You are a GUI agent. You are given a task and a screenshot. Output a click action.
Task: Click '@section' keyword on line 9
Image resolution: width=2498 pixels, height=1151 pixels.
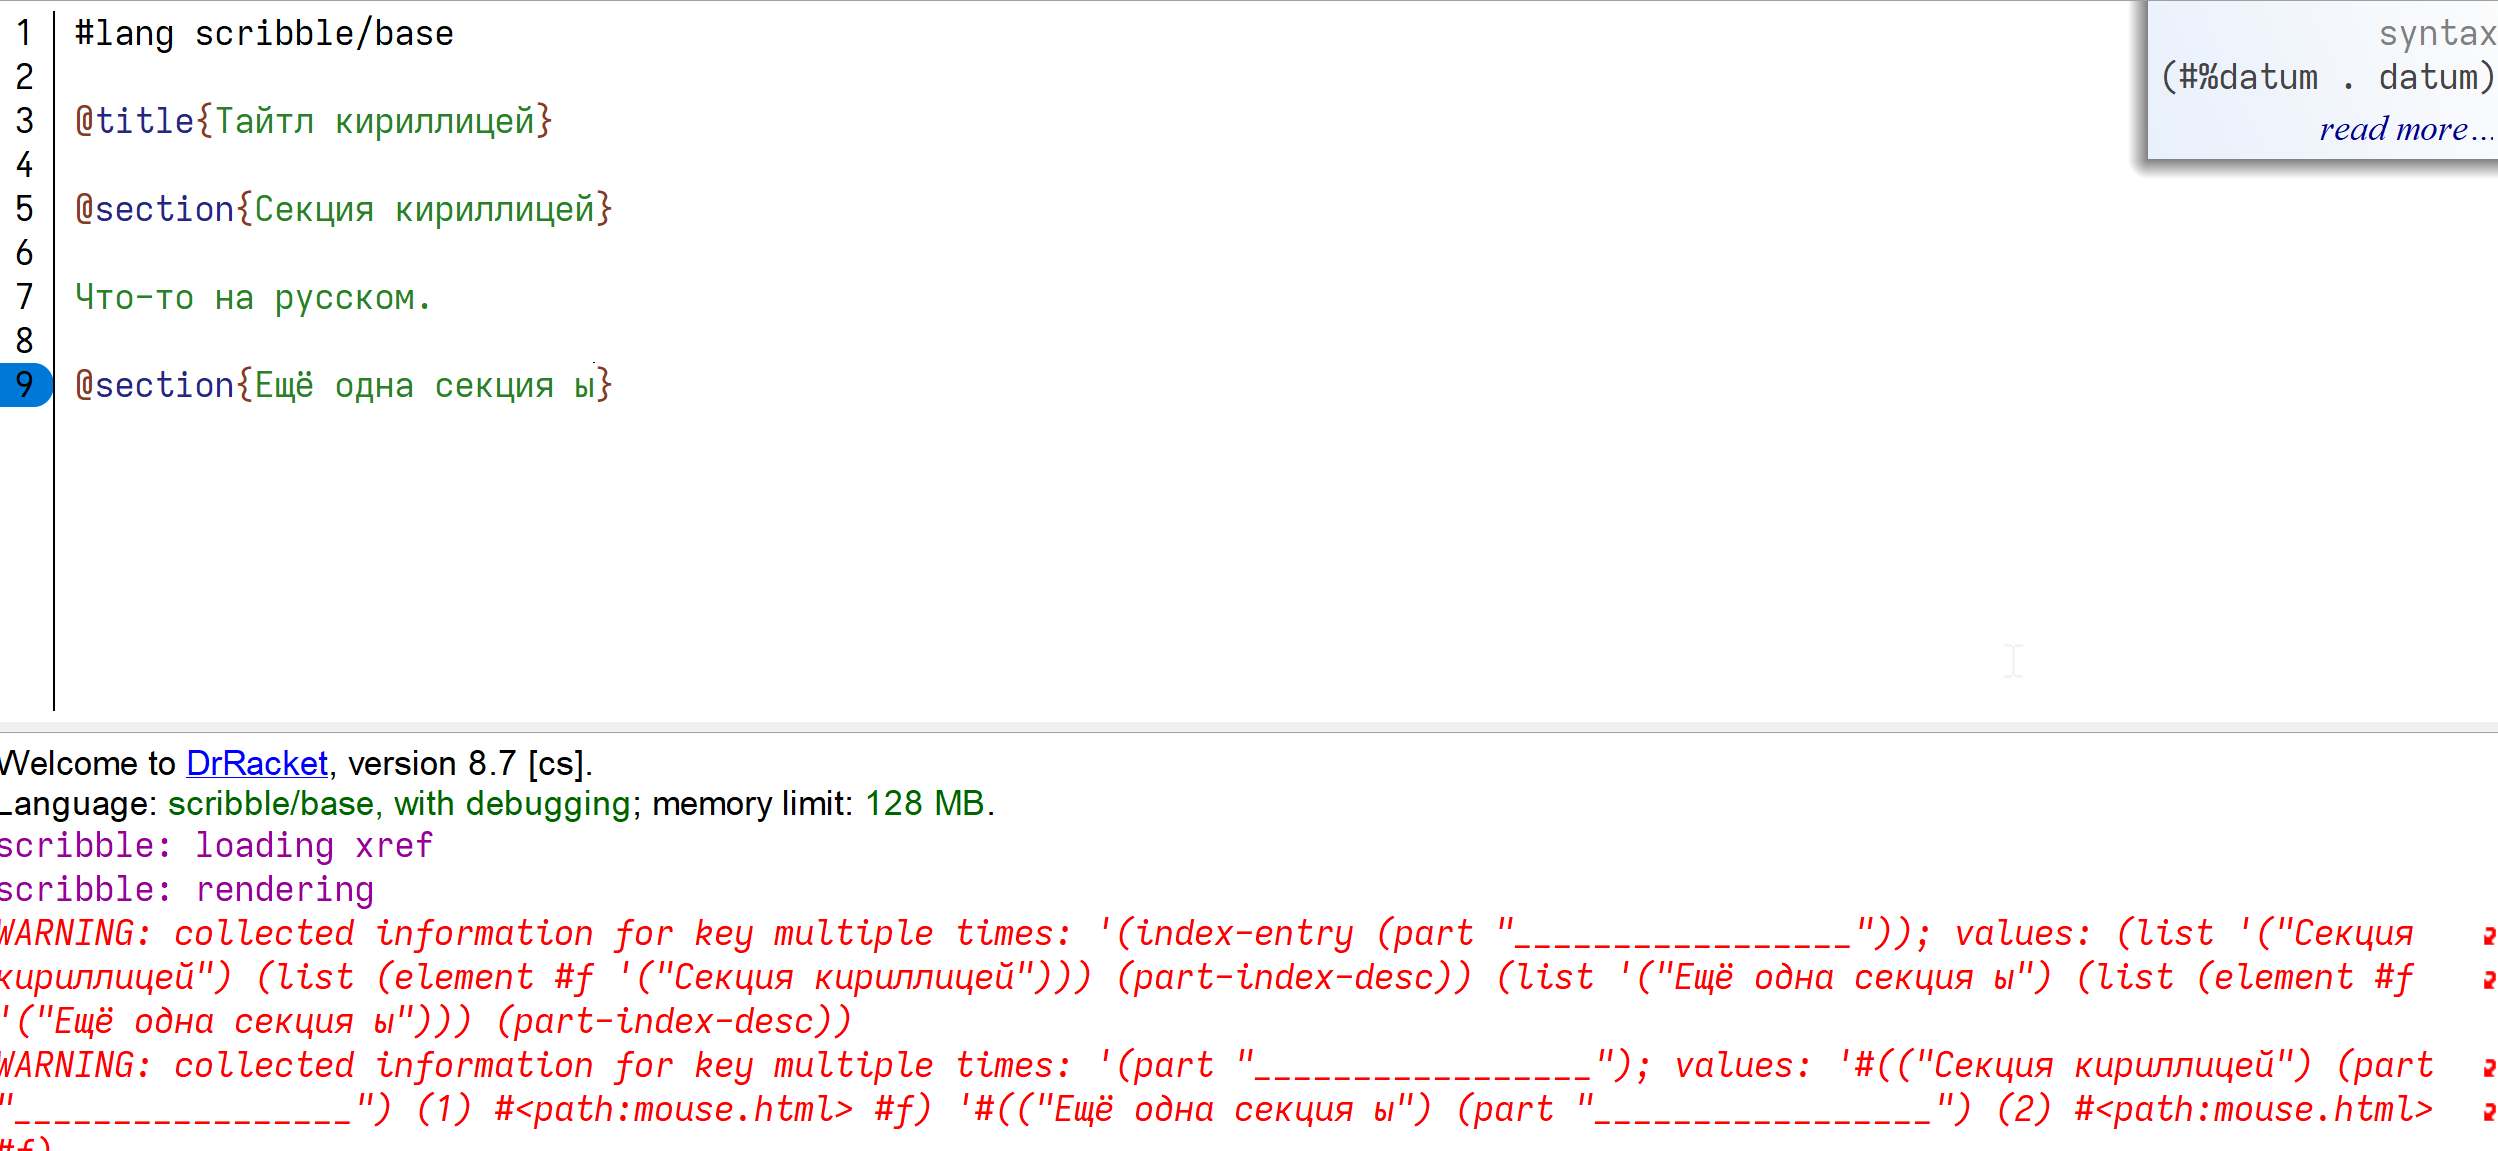point(155,386)
